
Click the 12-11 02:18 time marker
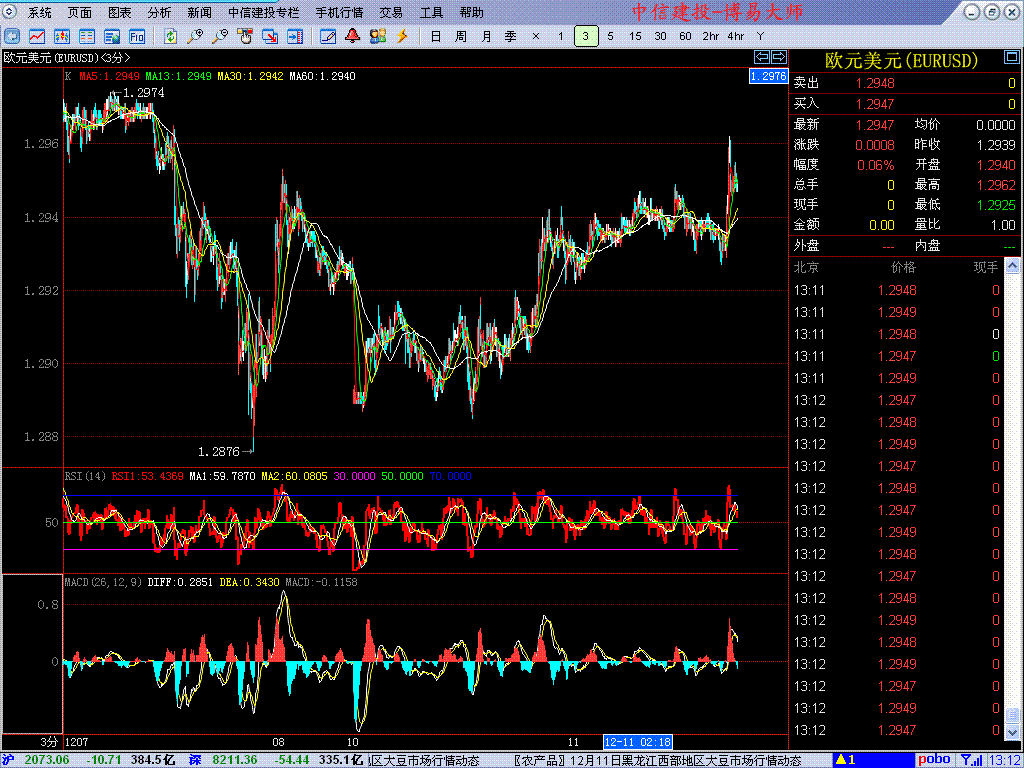[637, 743]
